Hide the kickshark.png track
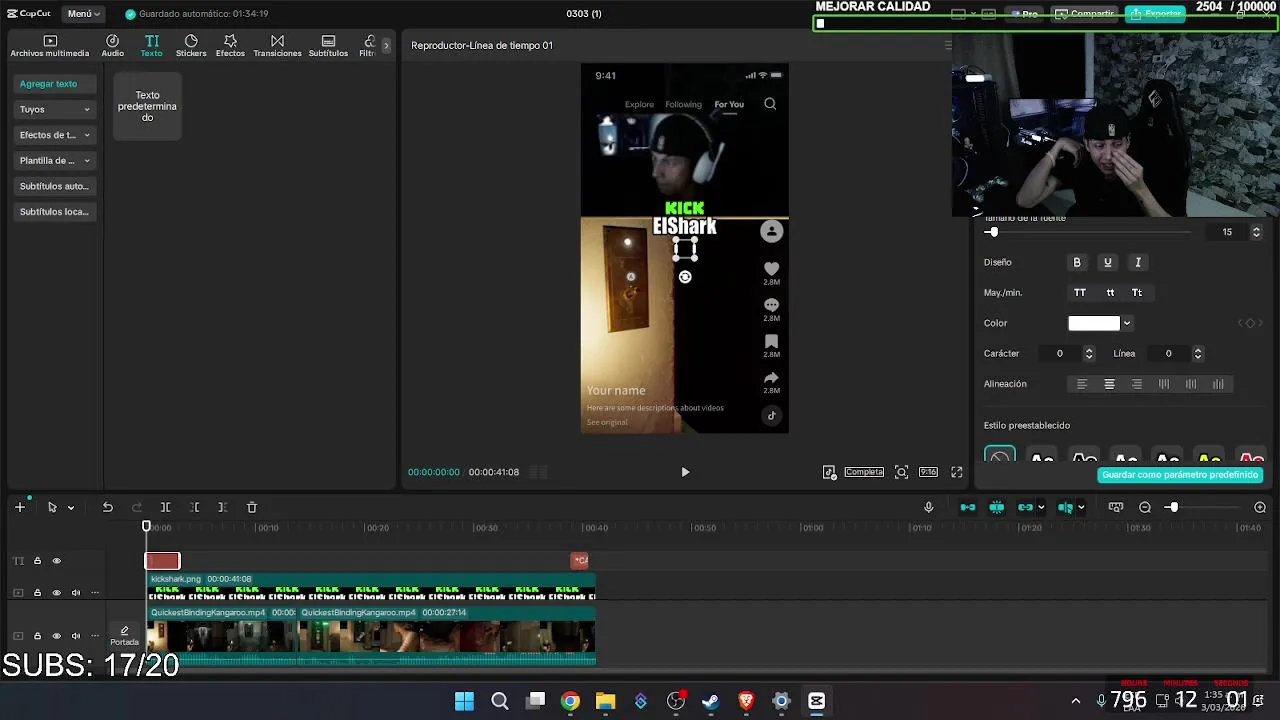The width and height of the screenshot is (1280, 720). [57, 593]
